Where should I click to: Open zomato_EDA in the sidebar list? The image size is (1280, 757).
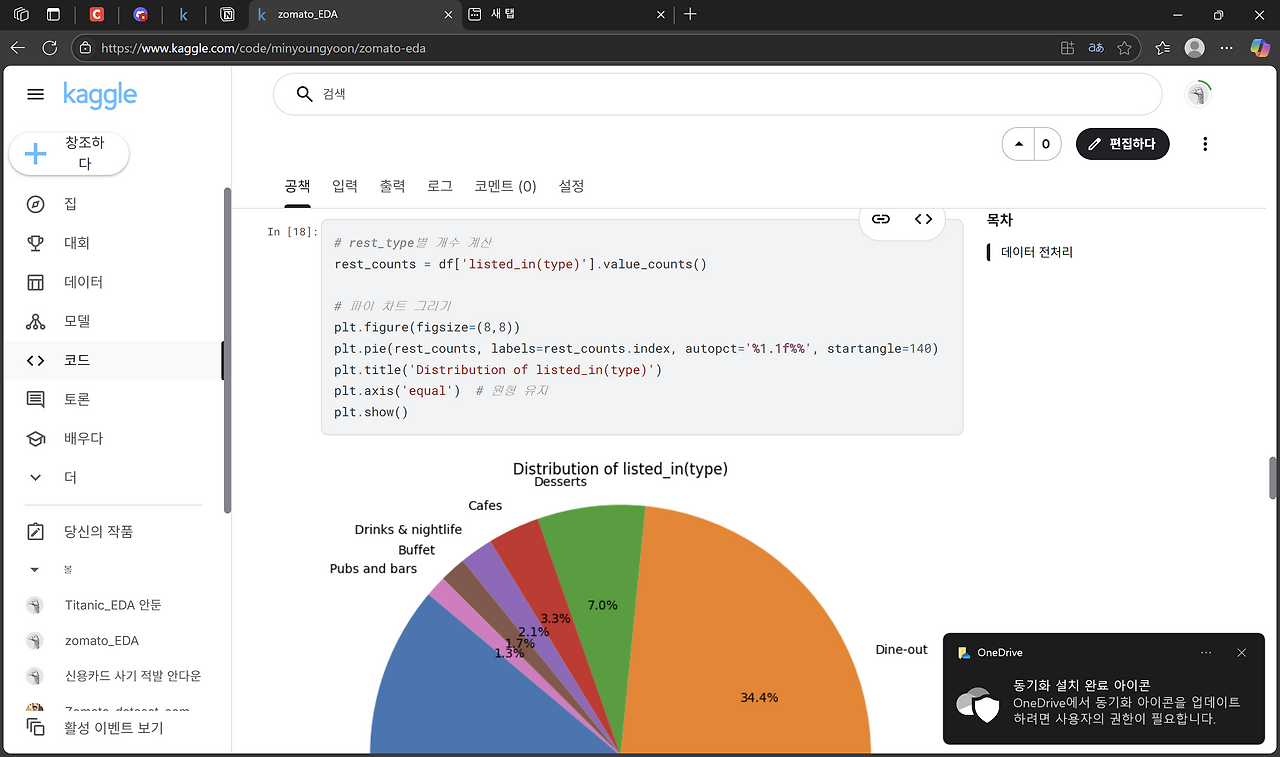(x=101, y=640)
